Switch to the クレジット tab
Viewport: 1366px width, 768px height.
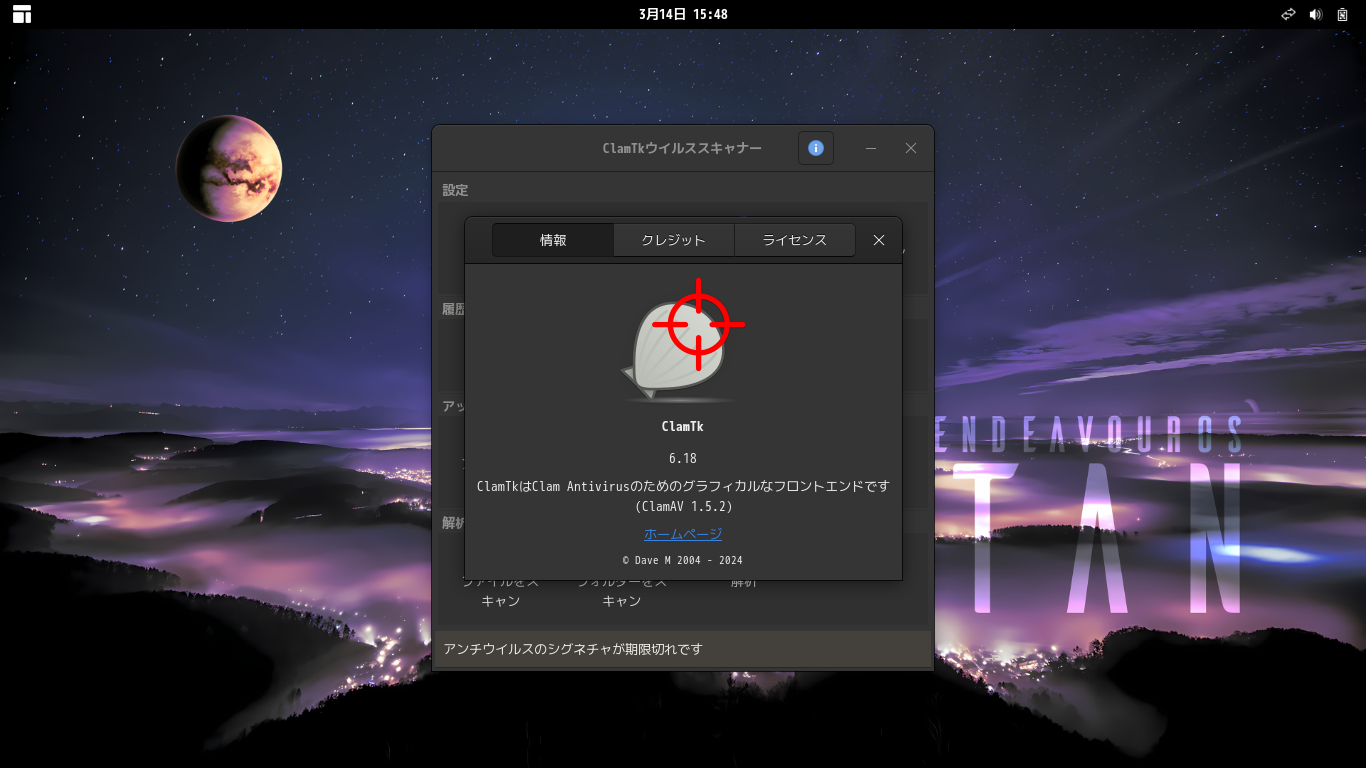tap(674, 240)
